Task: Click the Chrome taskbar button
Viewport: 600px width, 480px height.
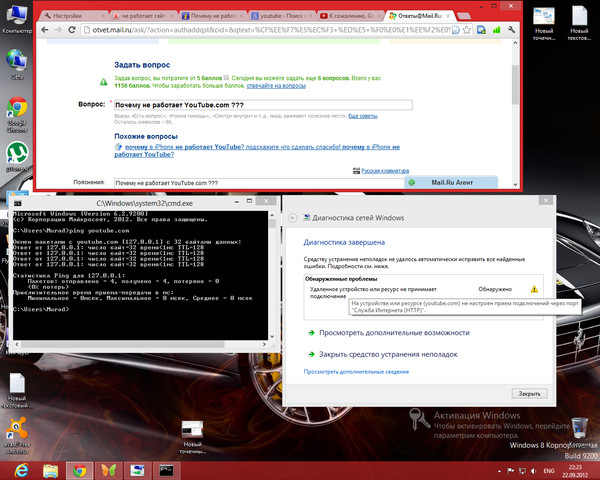Action: coord(80,470)
